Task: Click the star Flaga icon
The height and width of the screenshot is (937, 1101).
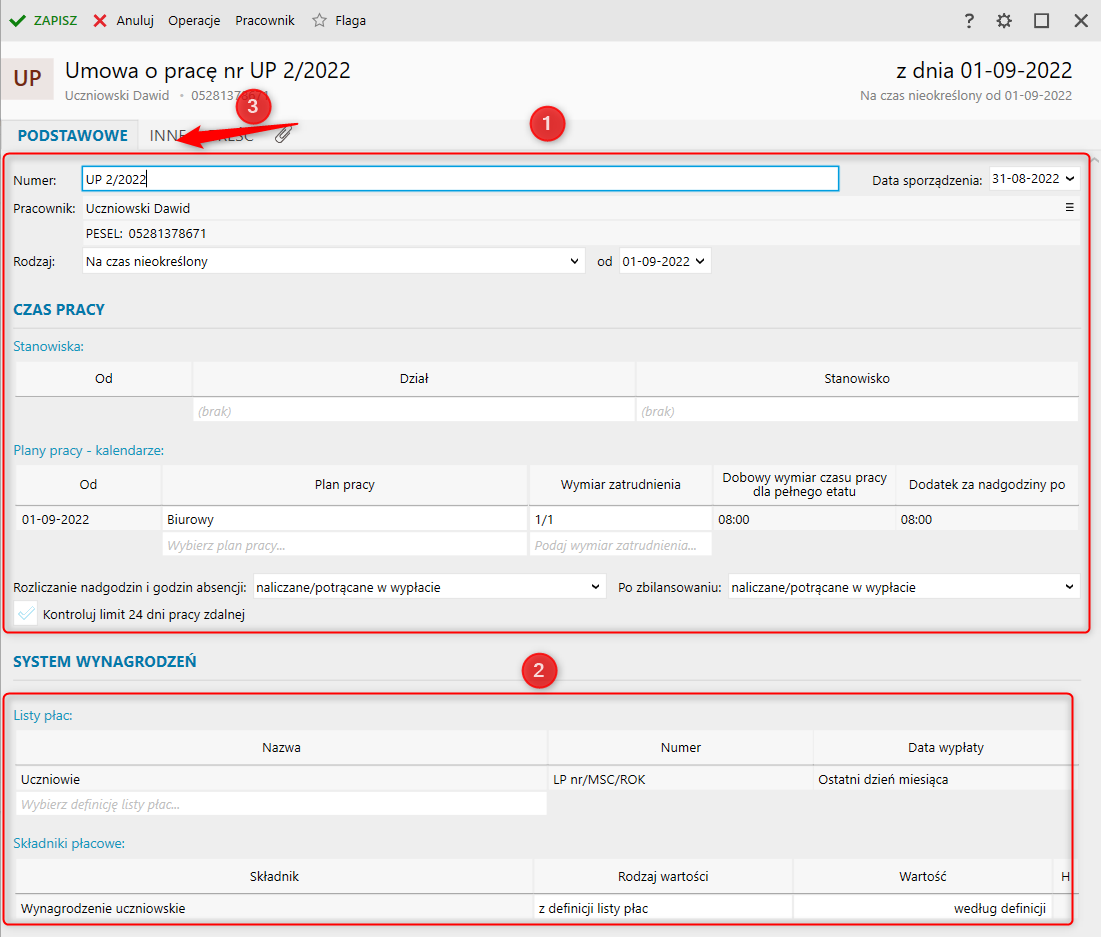Action: 319,20
